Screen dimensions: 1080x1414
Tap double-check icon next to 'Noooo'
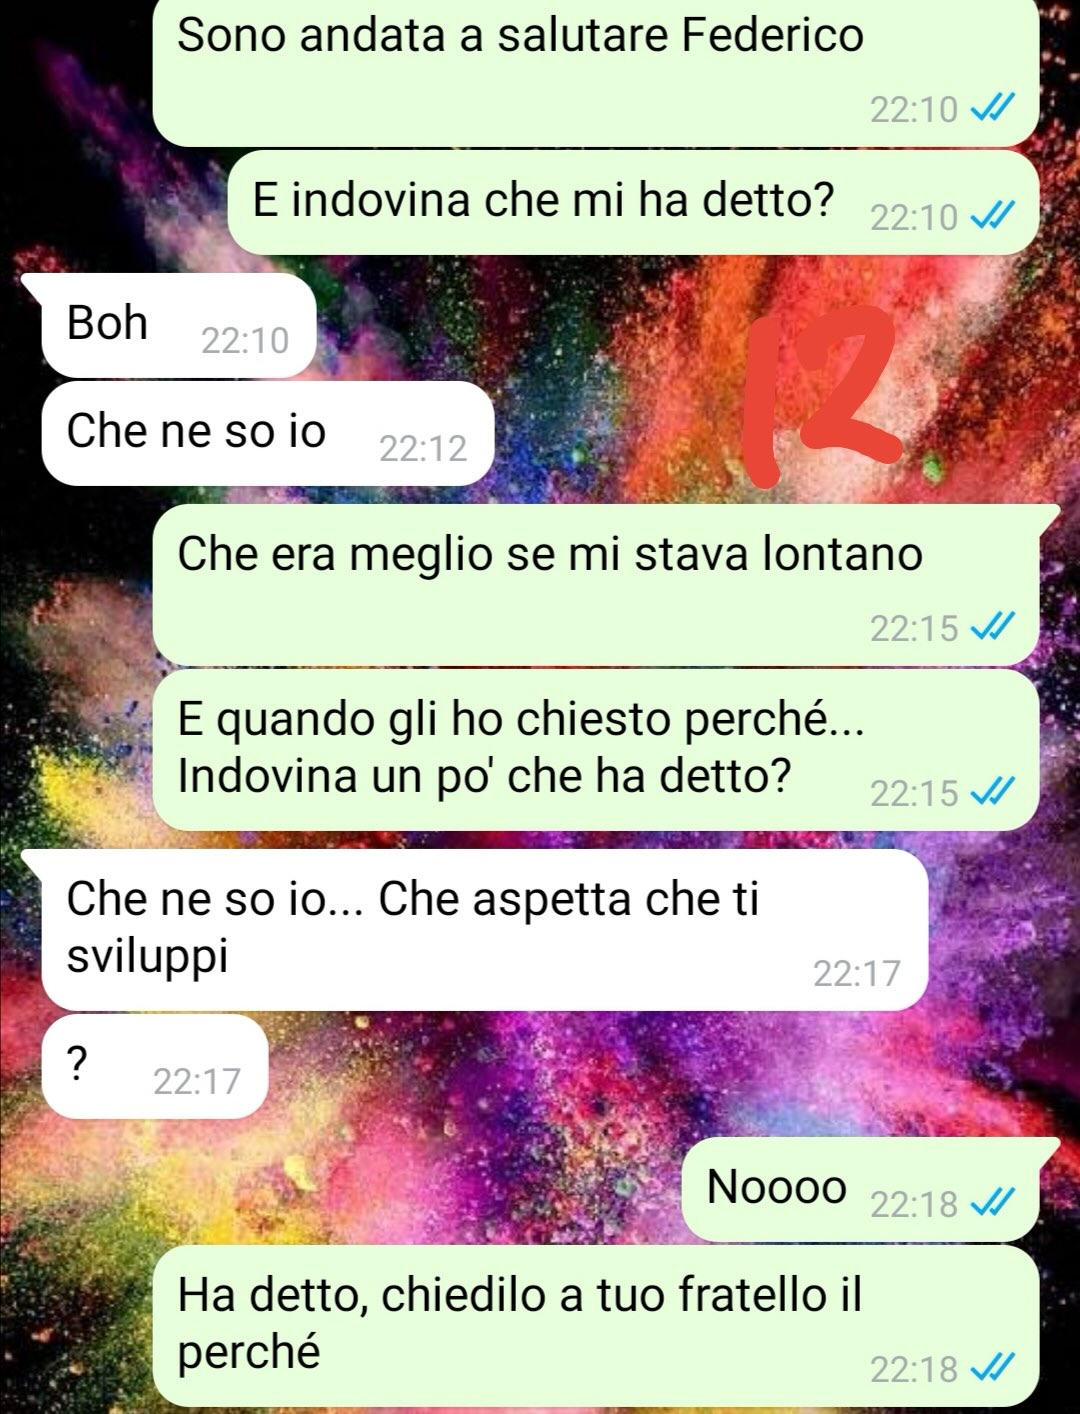click(994, 1203)
